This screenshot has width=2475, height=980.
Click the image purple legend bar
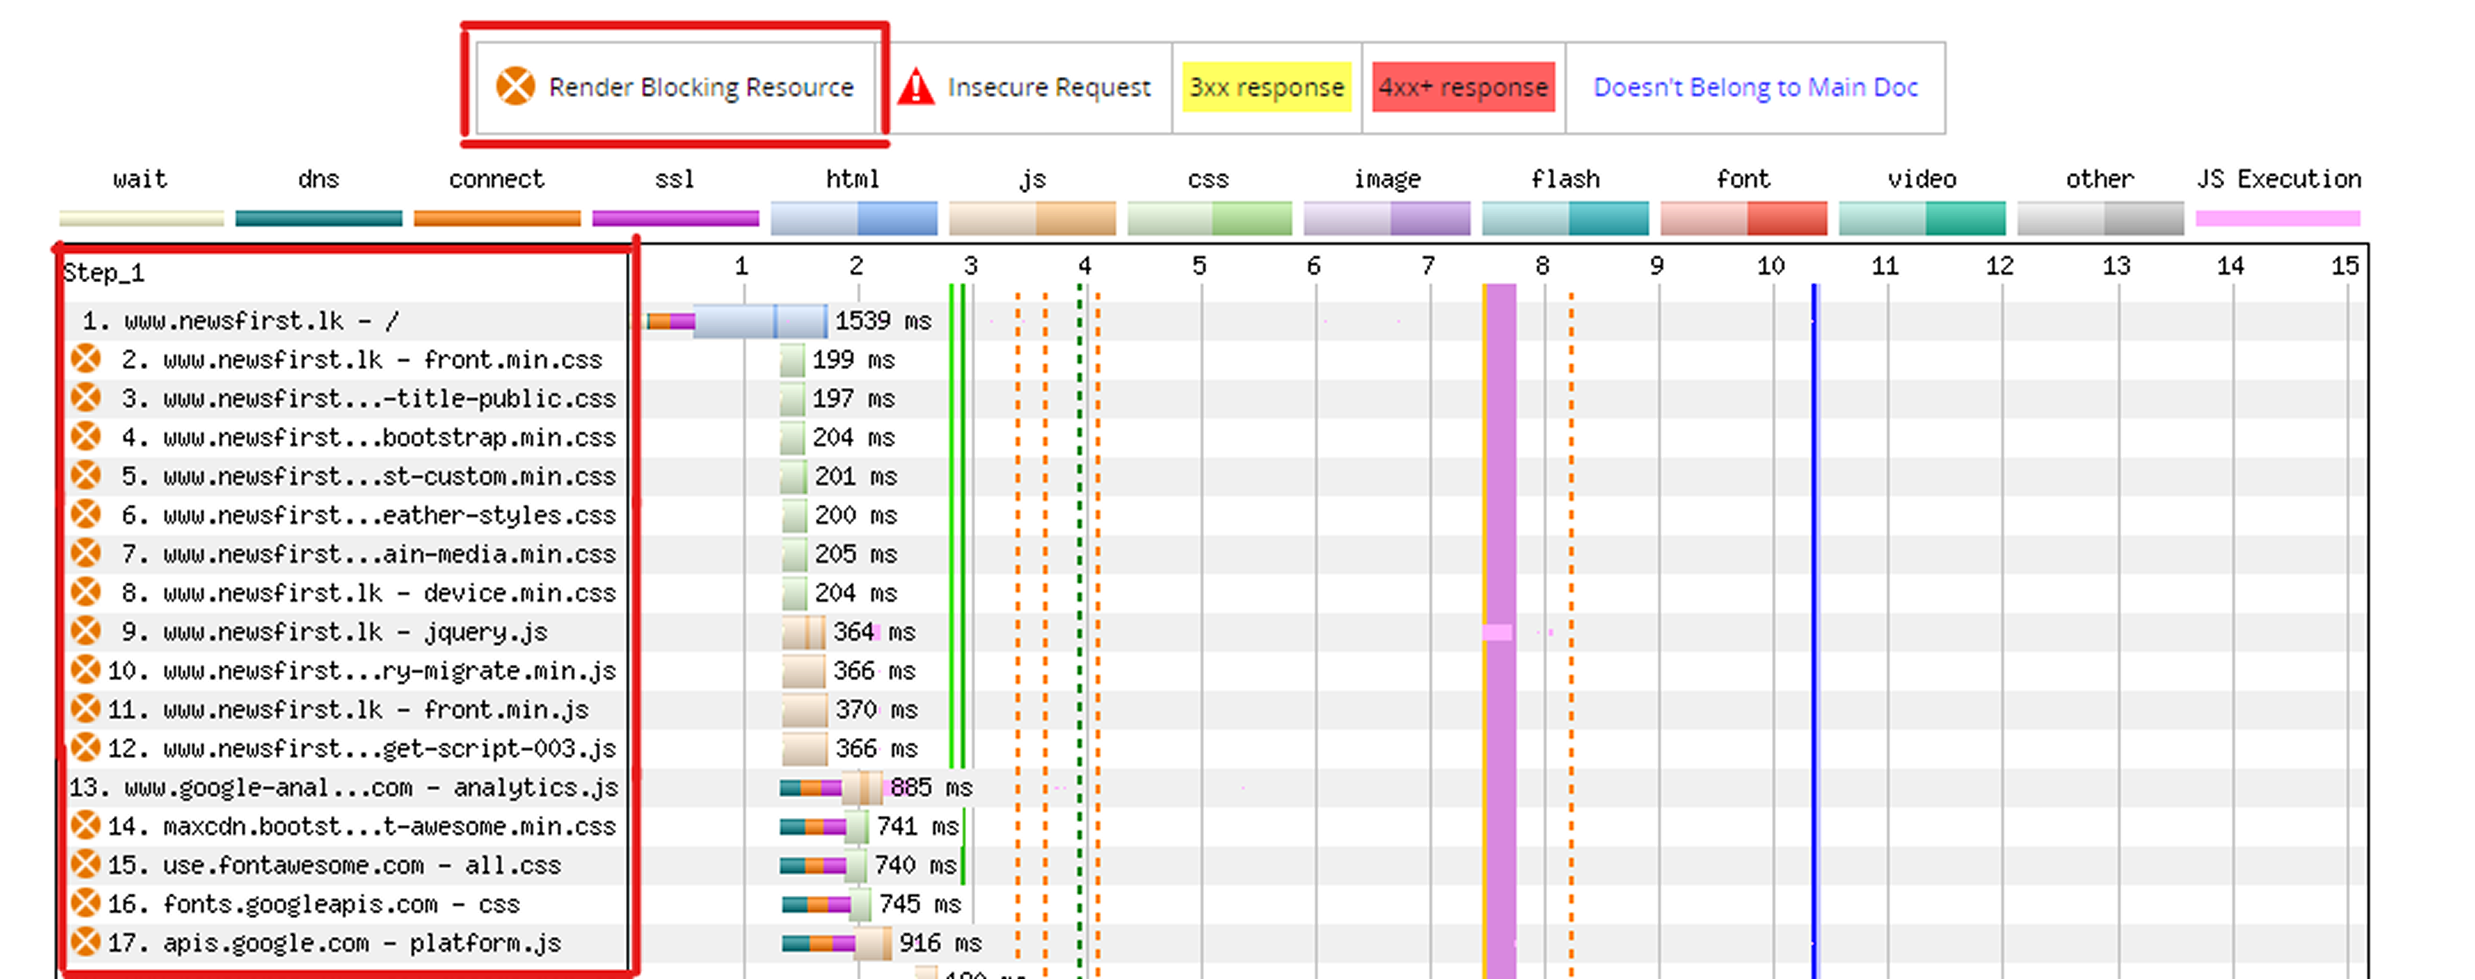(x=1387, y=218)
